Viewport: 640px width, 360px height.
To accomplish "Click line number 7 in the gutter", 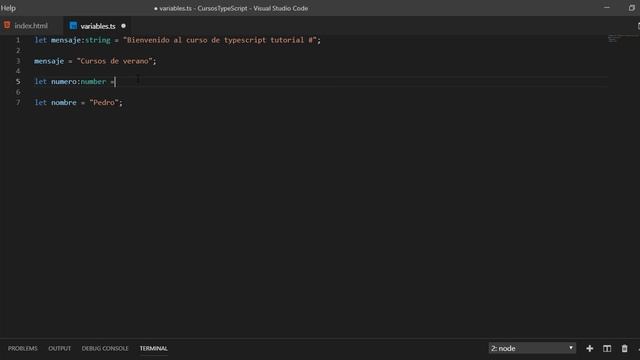I will click(x=18, y=102).
